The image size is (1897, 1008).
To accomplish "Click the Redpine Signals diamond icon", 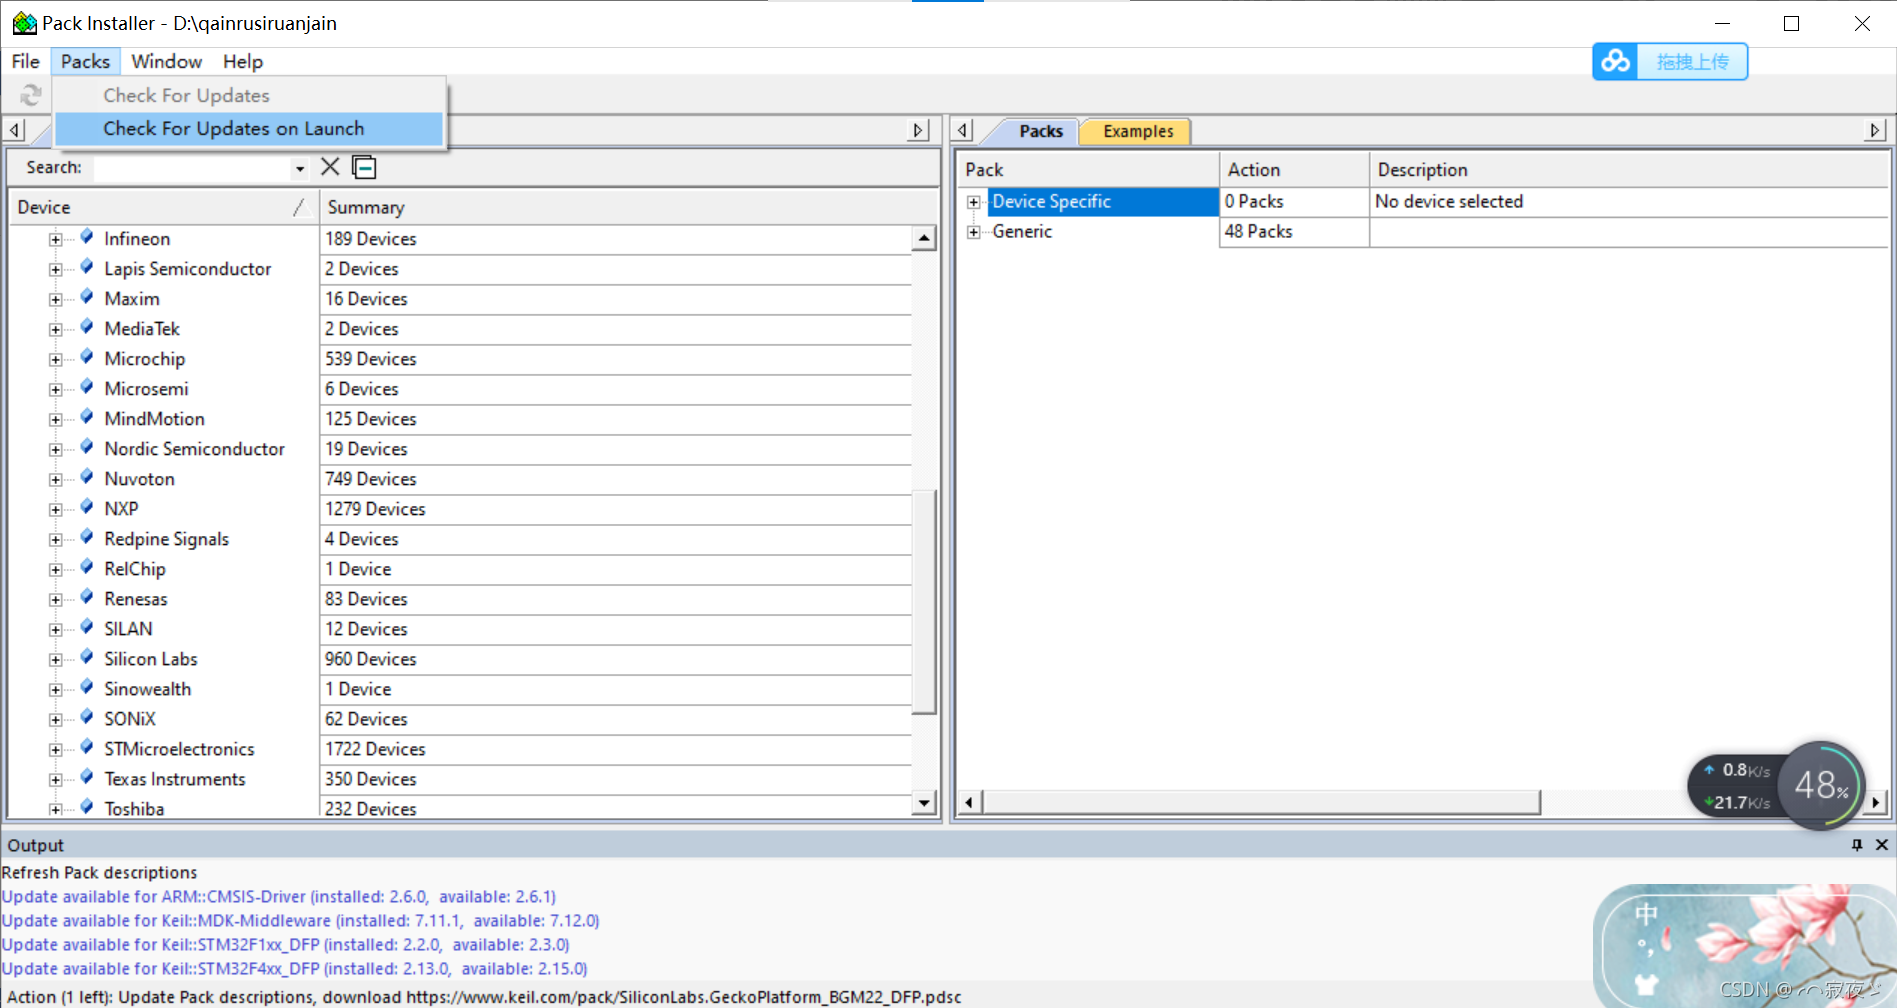I will (87, 537).
